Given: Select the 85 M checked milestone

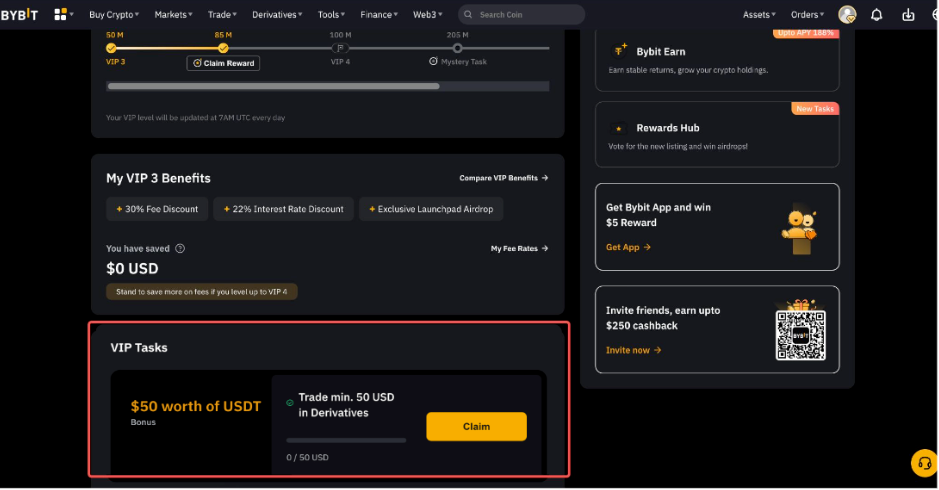Looking at the screenshot, I should (223, 48).
